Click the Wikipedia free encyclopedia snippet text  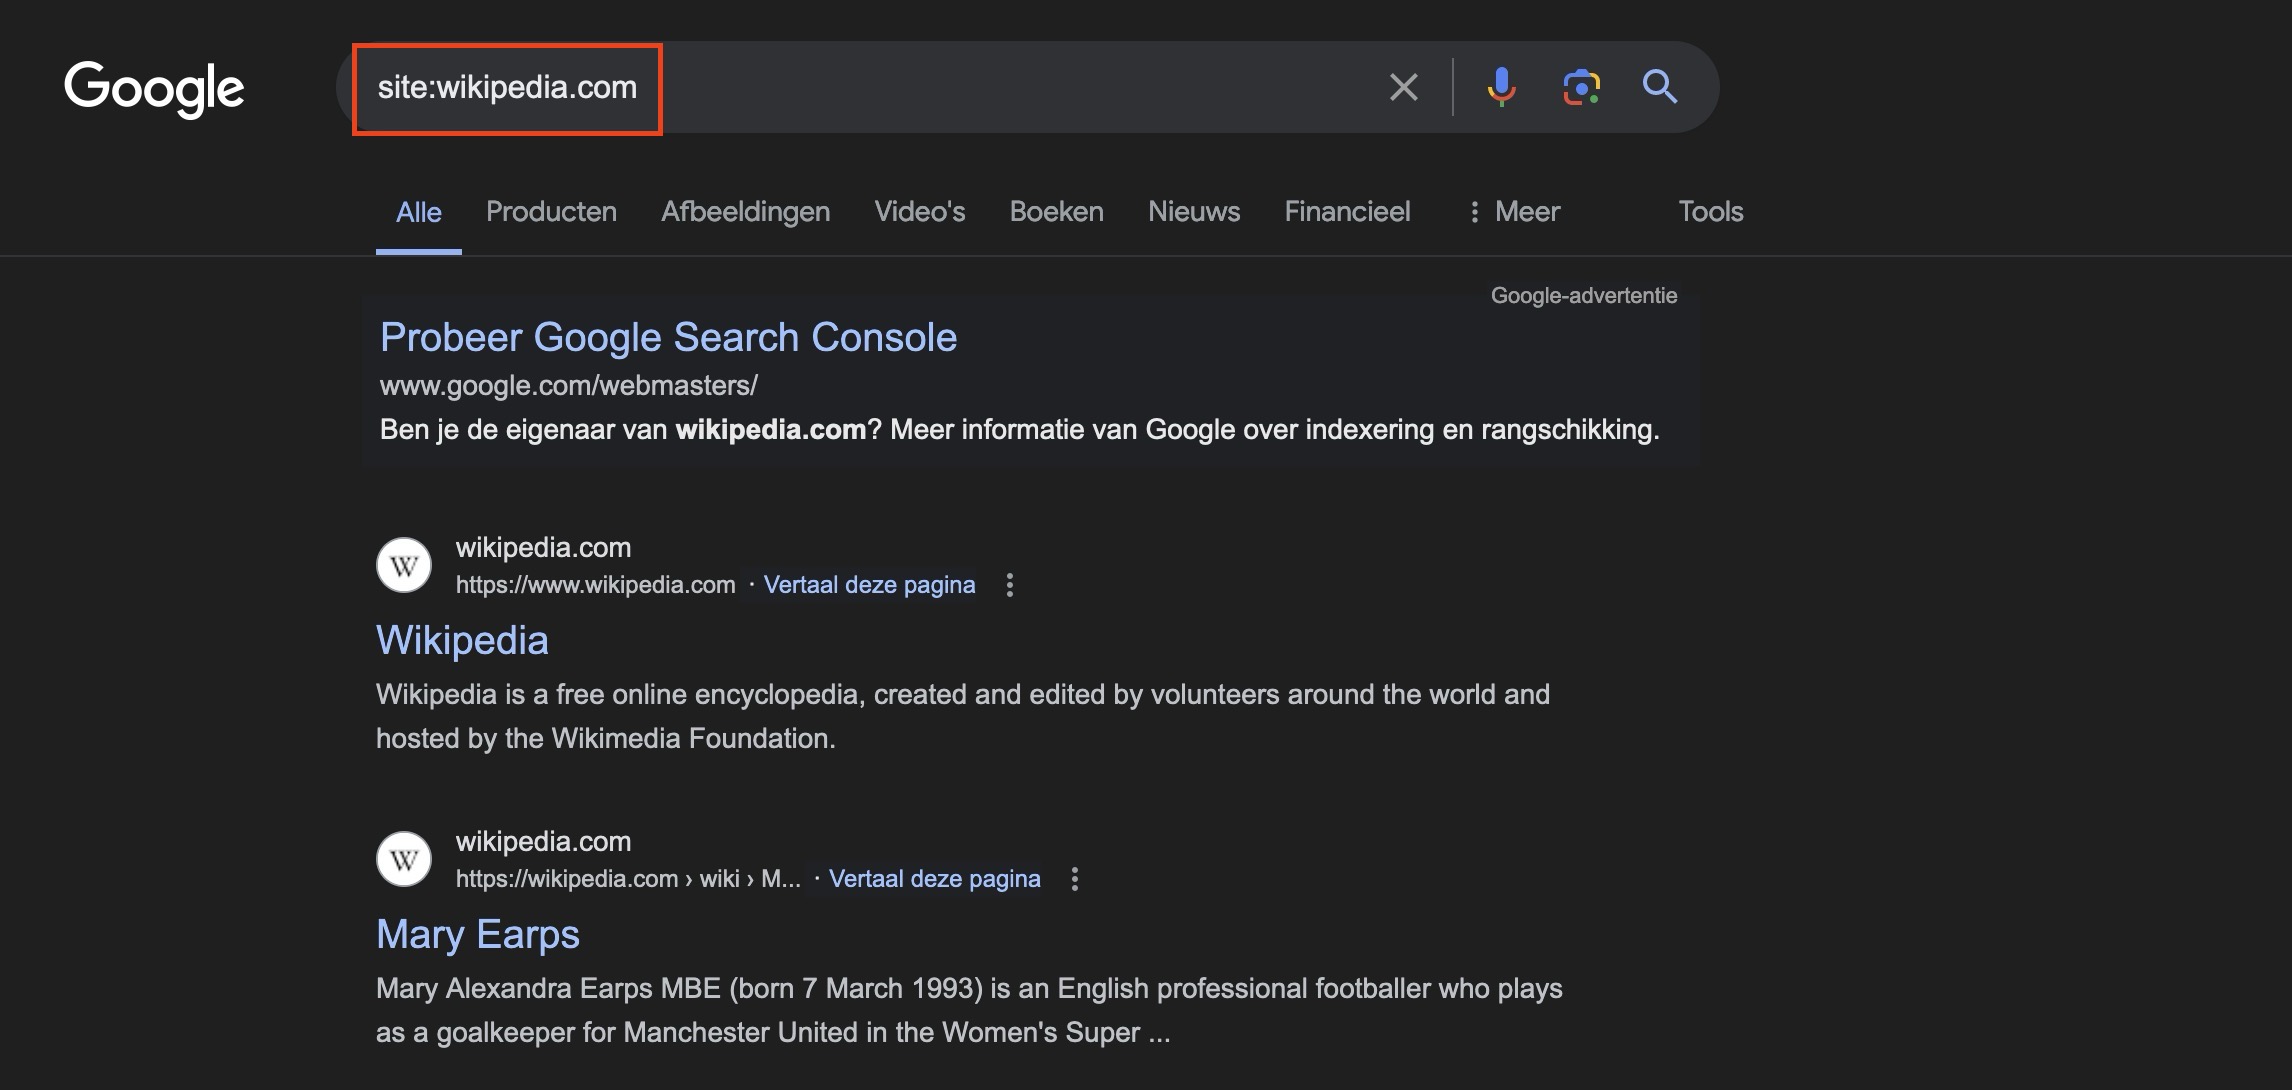[963, 716]
